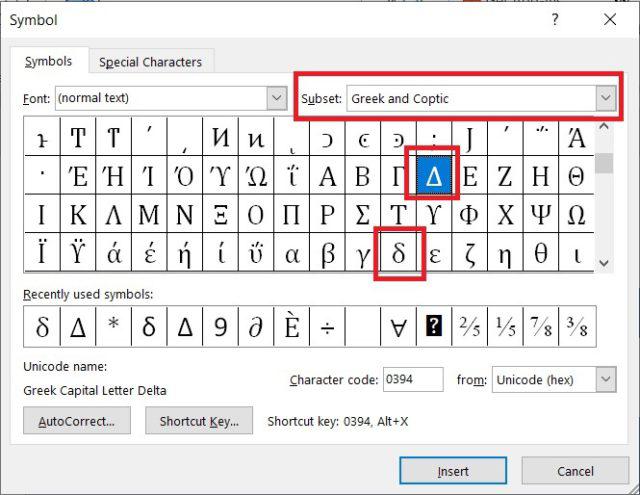Screen dimensions: 640x495
Task: Choose the black question mark box symbol
Action: [x=434, y=326]
